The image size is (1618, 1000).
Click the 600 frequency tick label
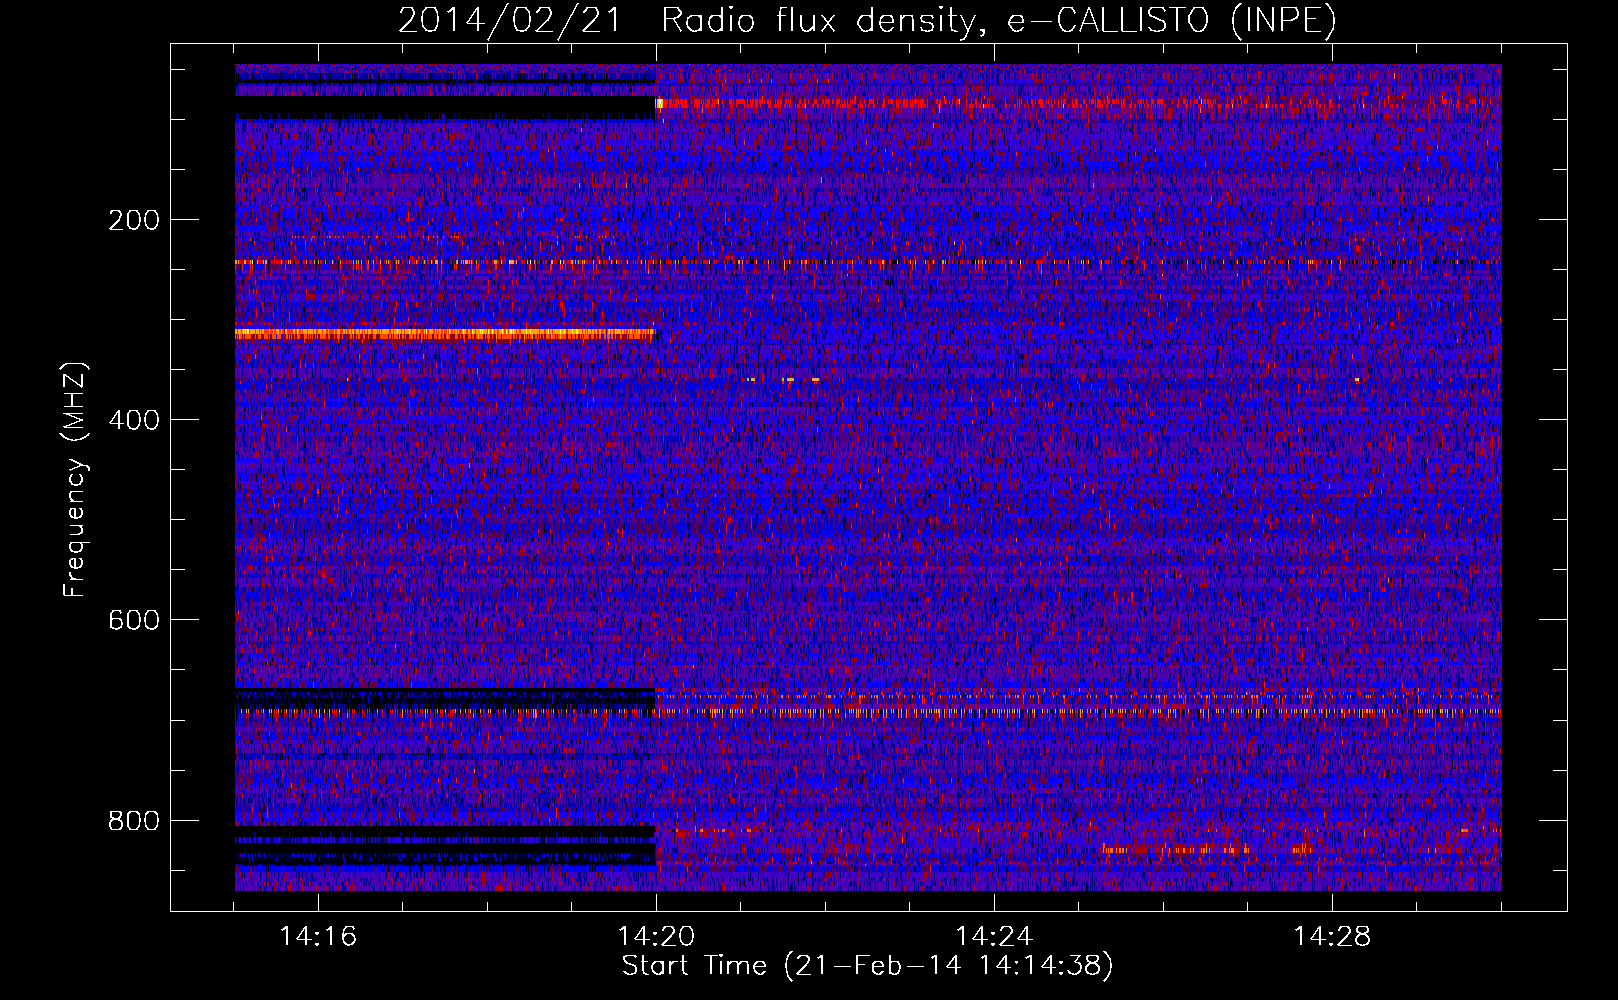tap(133, 620)
